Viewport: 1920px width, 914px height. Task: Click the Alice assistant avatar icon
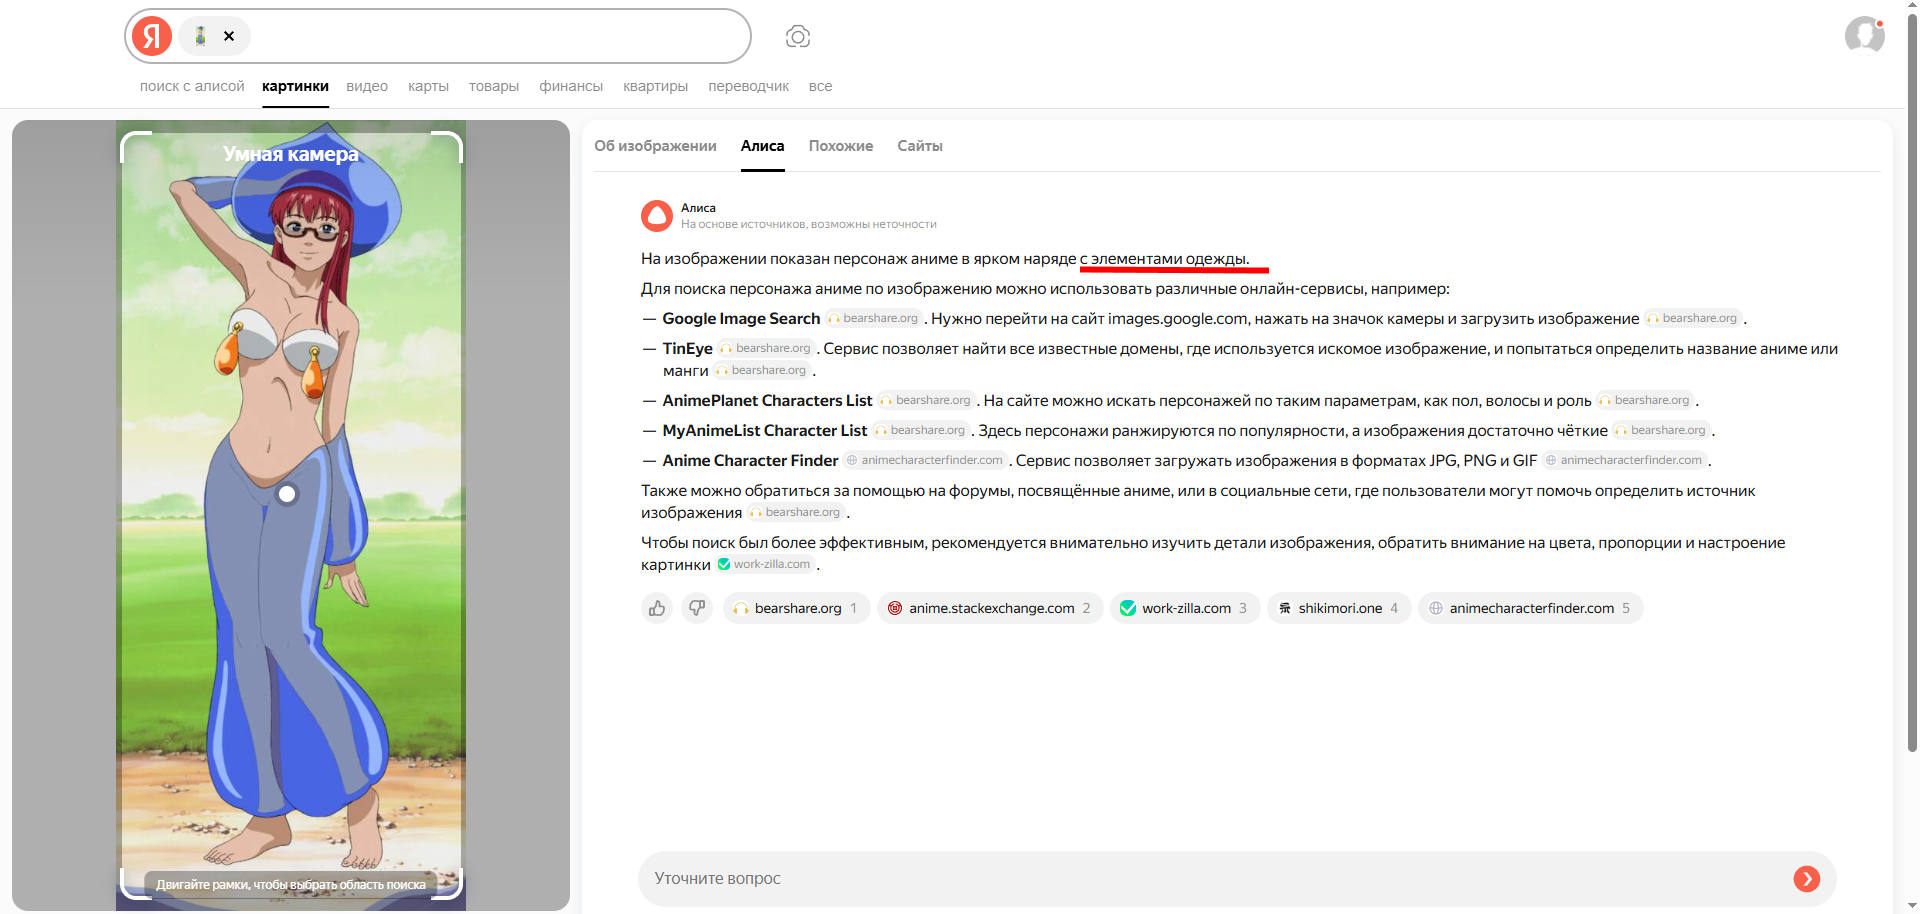657,216
